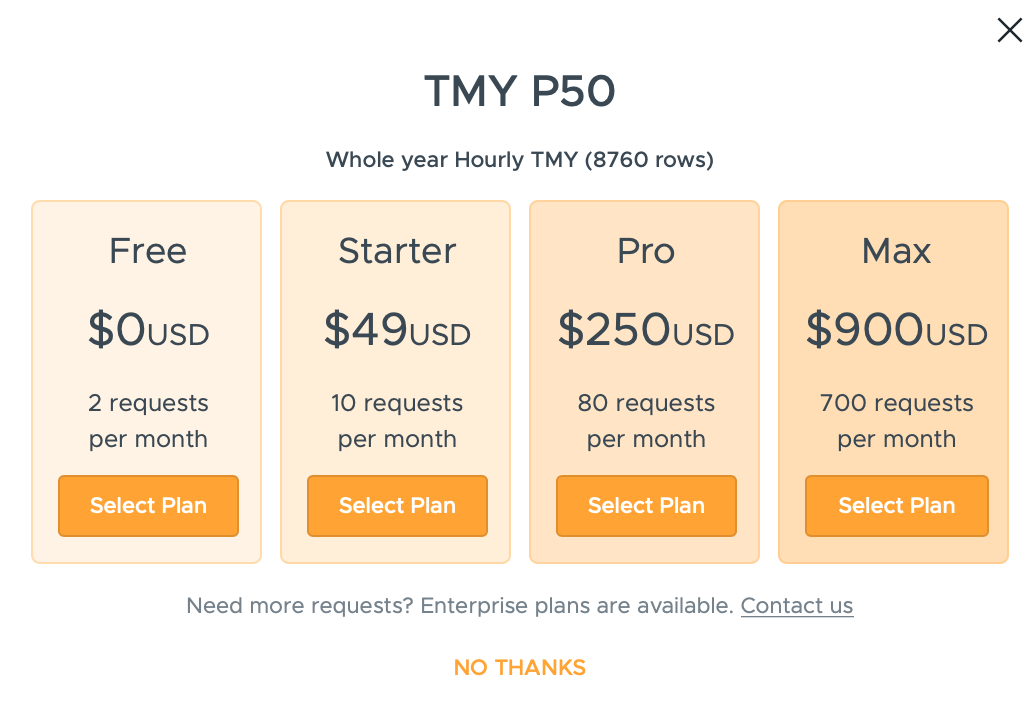Pick the Max plan's Select Plan button
Image resolution: width=1036 pixels, height=714 pixels.
[896, 506]
